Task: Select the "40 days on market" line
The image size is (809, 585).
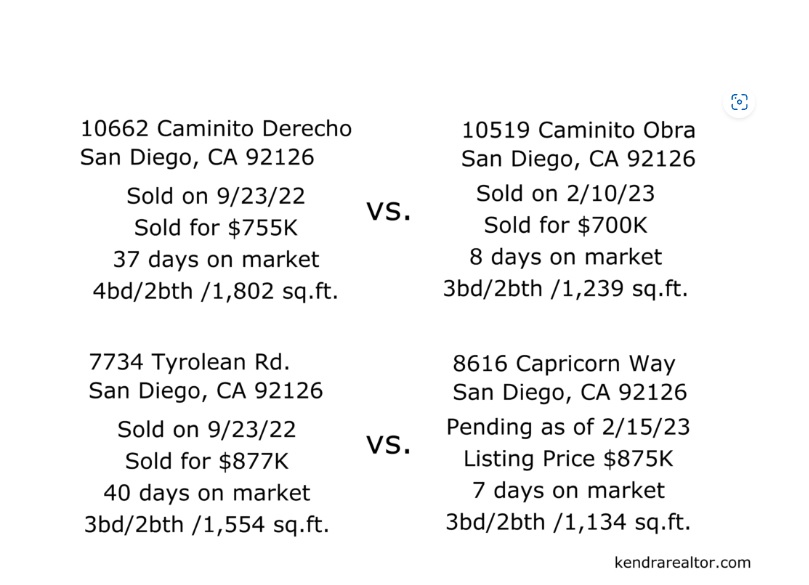Action: click(x=207, y=493)
